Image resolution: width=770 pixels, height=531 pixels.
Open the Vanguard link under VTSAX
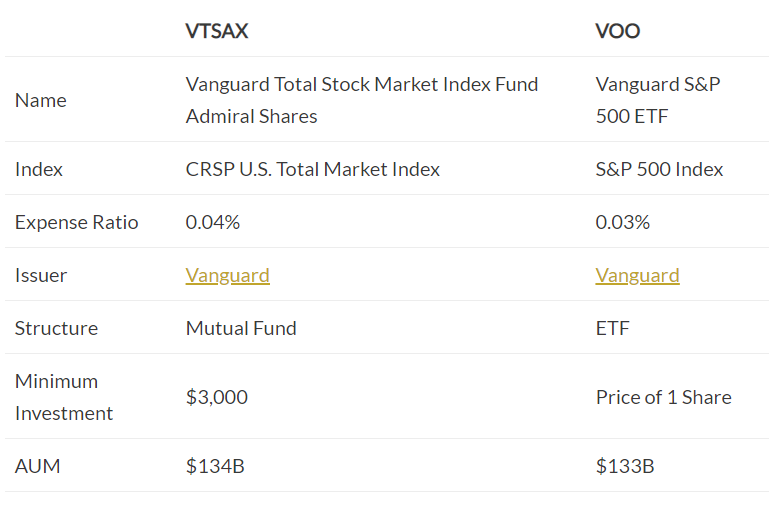click(227, 275)
